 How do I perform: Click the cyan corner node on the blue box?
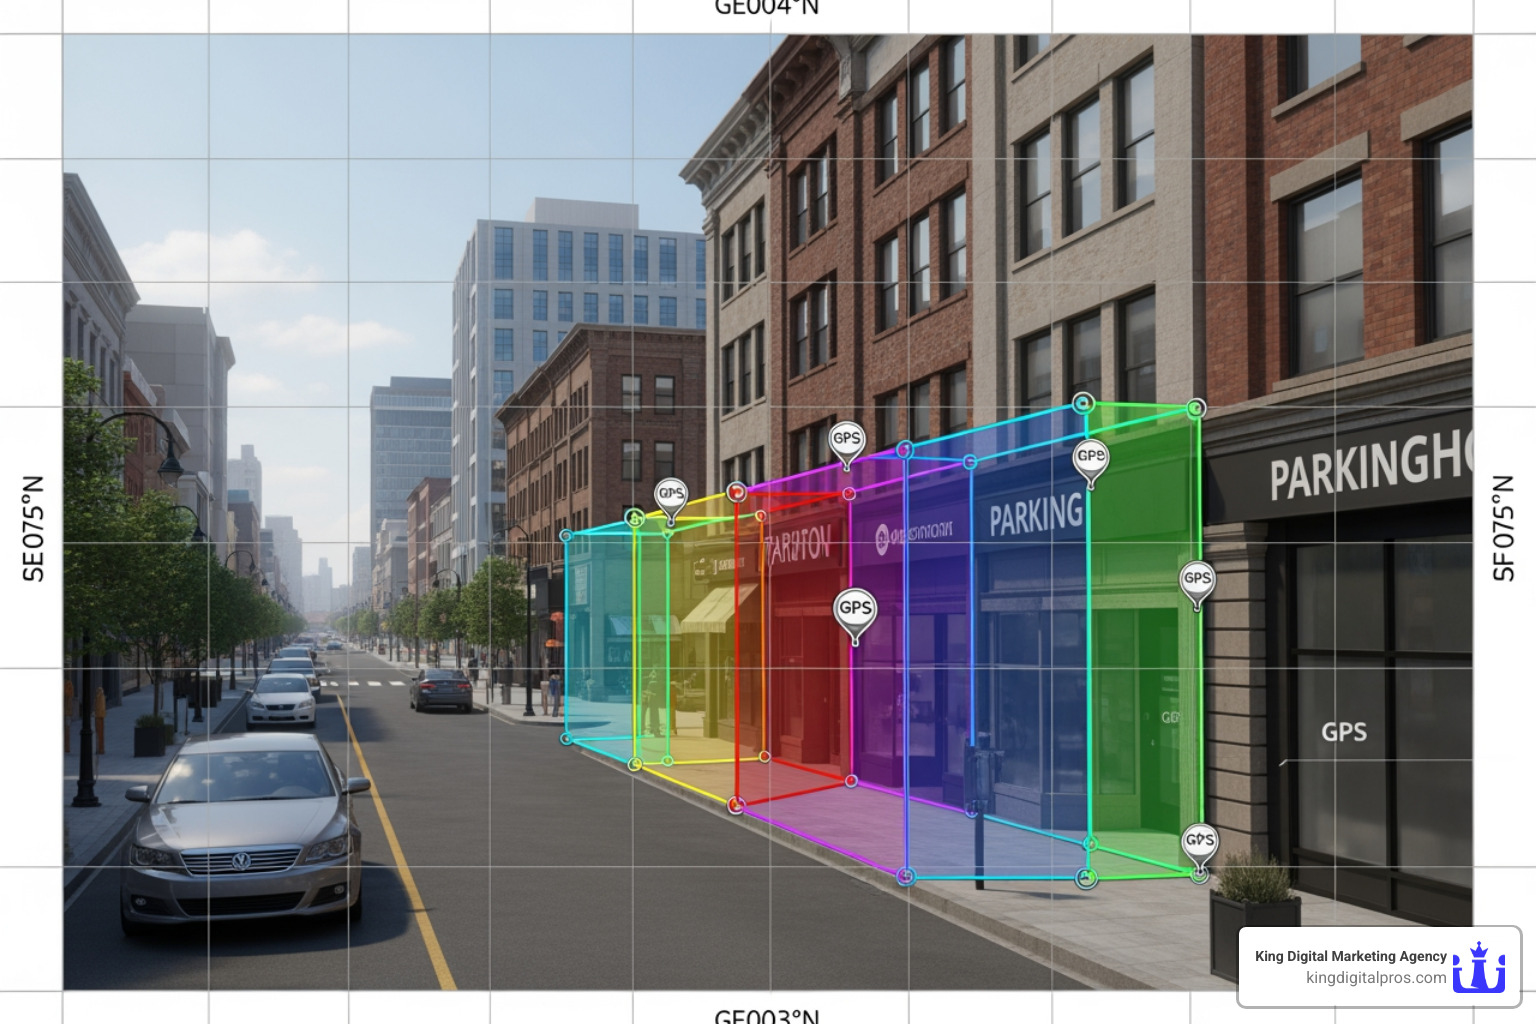tap(968, 463)
